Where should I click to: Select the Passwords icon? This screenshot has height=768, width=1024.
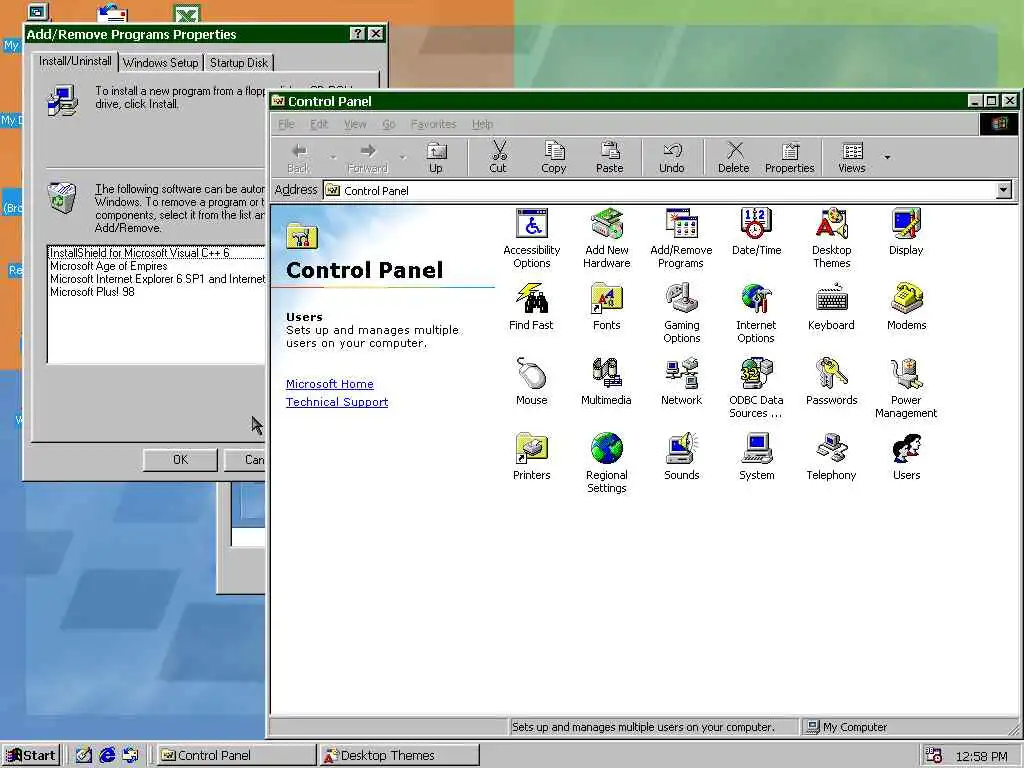pyautogui.click(x=831, y=382)
